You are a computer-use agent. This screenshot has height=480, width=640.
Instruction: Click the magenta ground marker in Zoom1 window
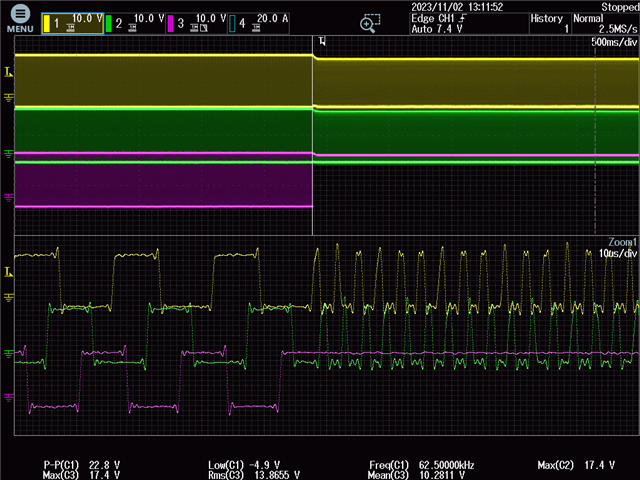[9, 398]
